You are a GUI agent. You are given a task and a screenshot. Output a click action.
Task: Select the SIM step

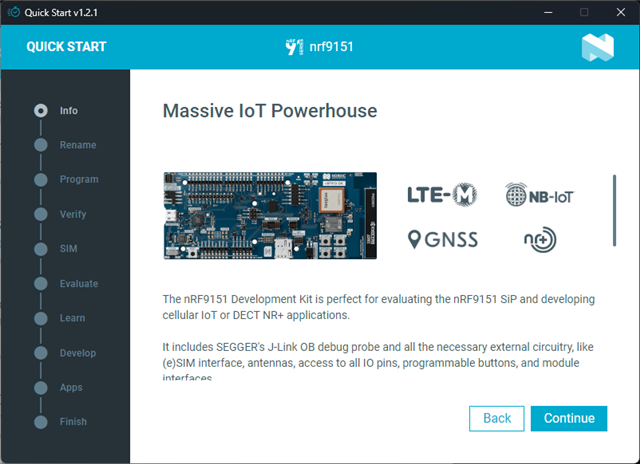[x=69, y=249]
